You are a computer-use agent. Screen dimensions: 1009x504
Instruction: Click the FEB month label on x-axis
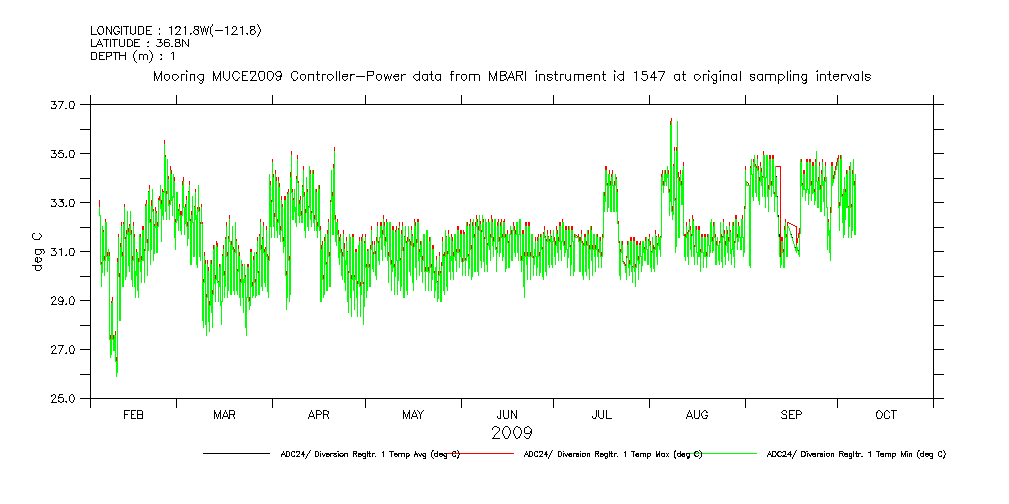pyautogui.click(x=133, y=414)
